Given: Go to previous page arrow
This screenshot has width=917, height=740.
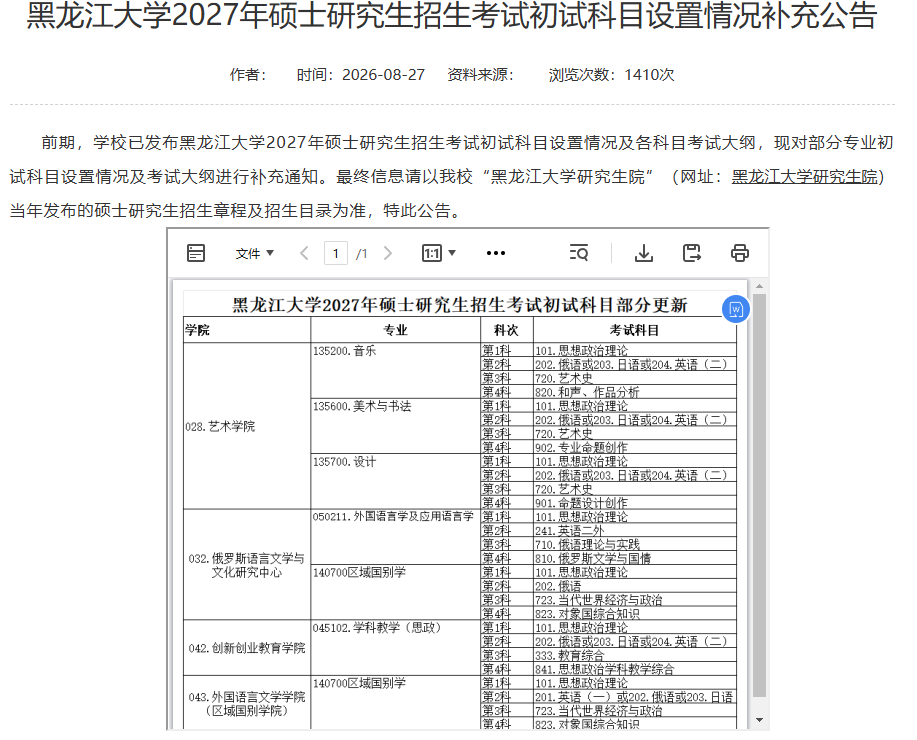Looking at the screenshot, I should click(x=304, y=253).
